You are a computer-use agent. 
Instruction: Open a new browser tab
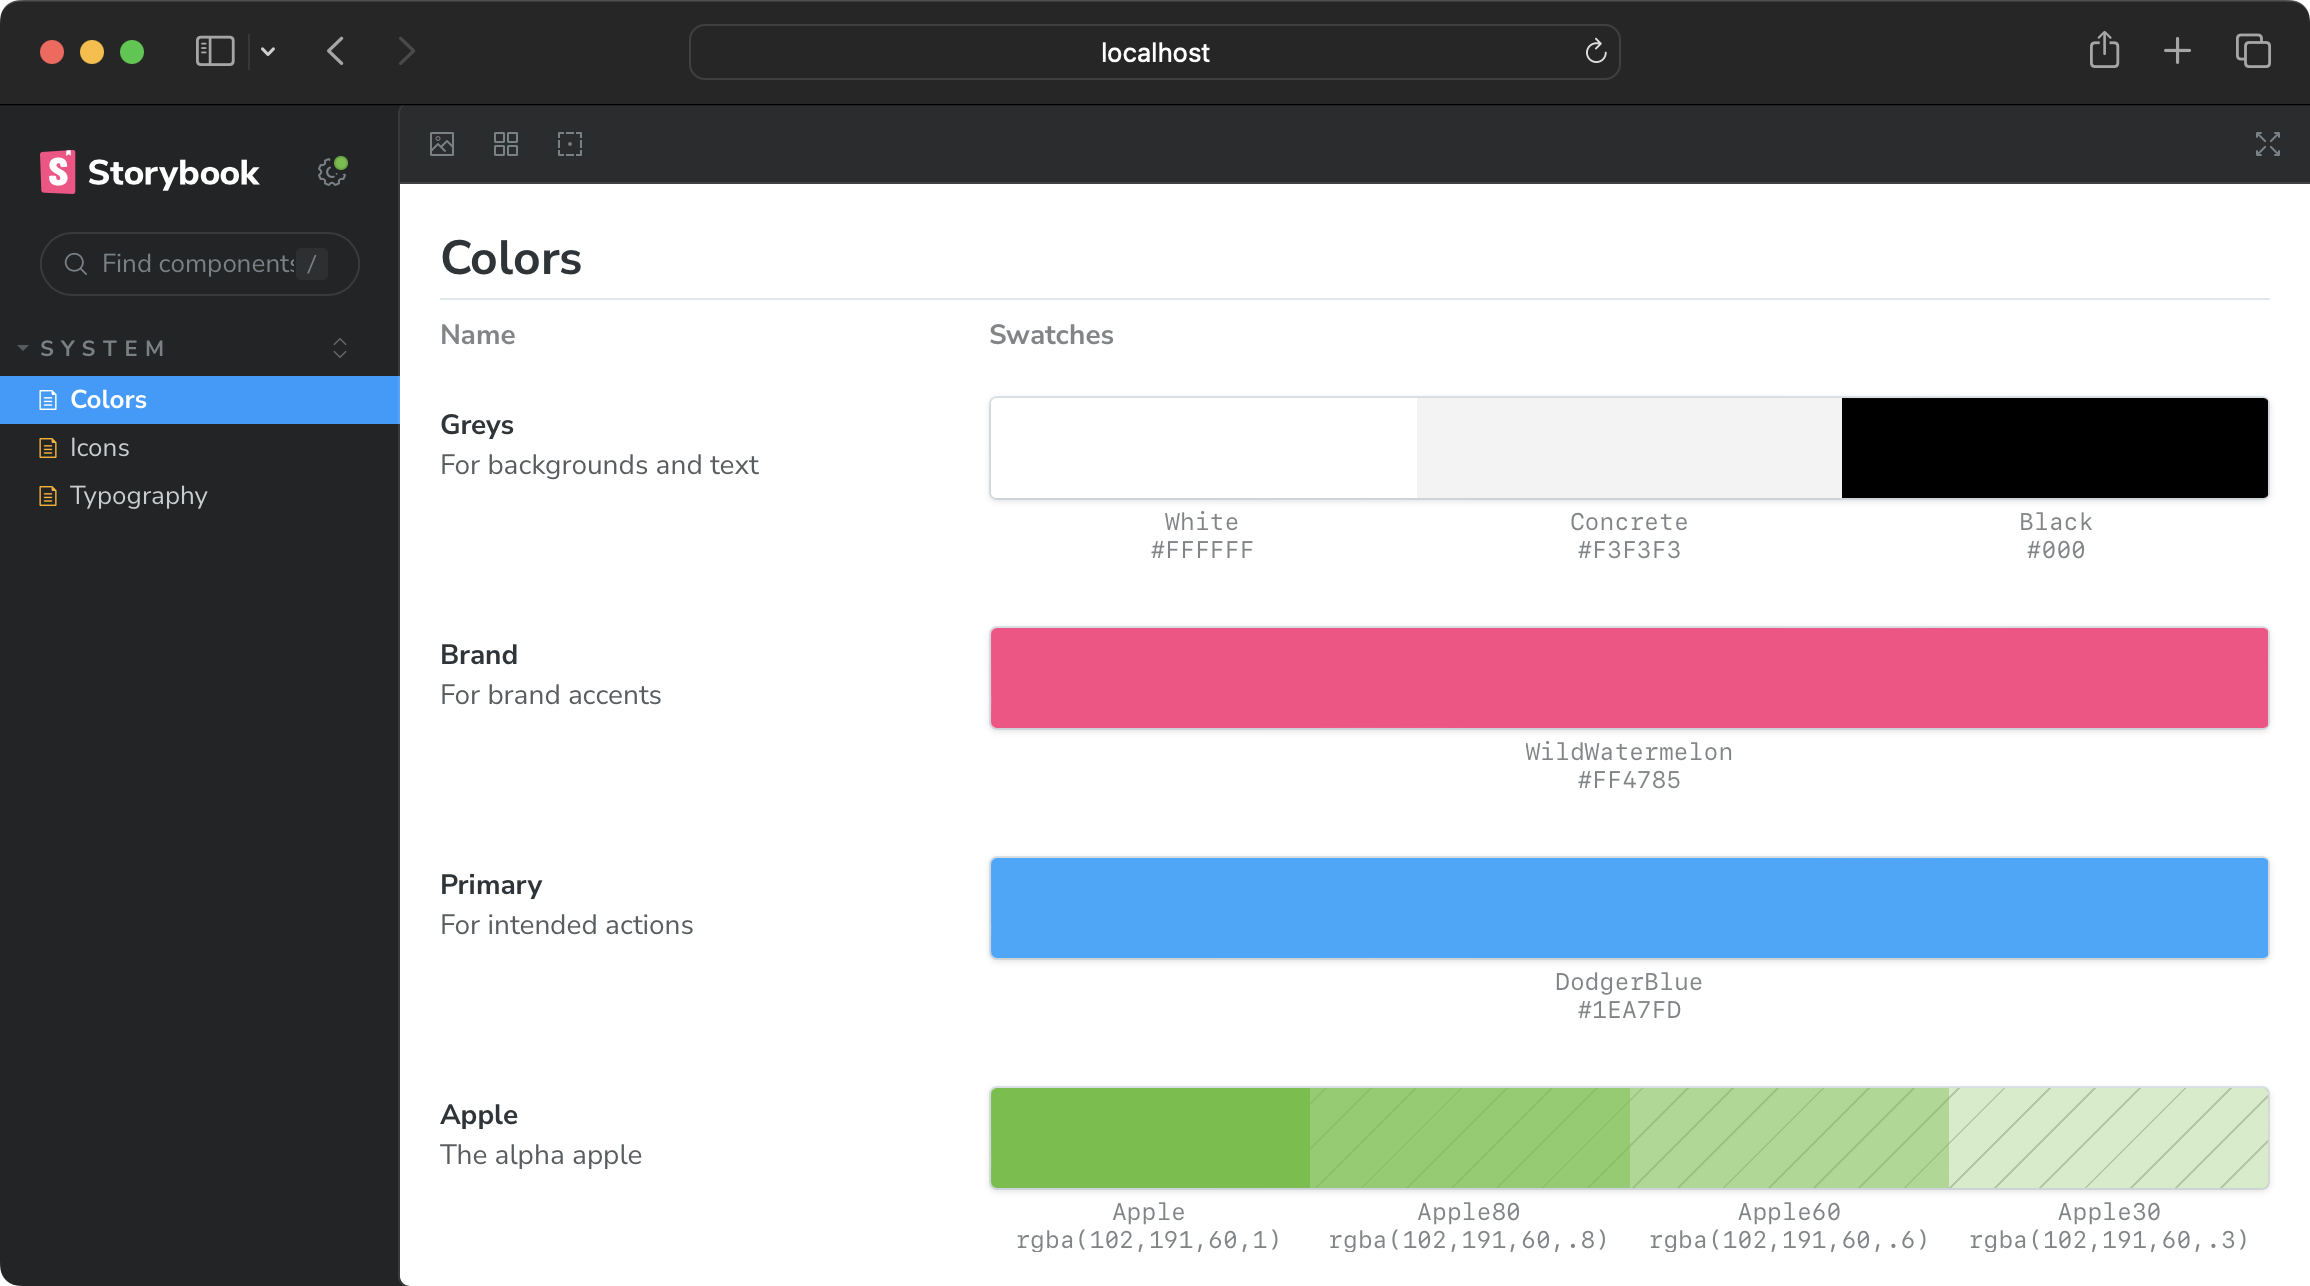[2178, 51]
